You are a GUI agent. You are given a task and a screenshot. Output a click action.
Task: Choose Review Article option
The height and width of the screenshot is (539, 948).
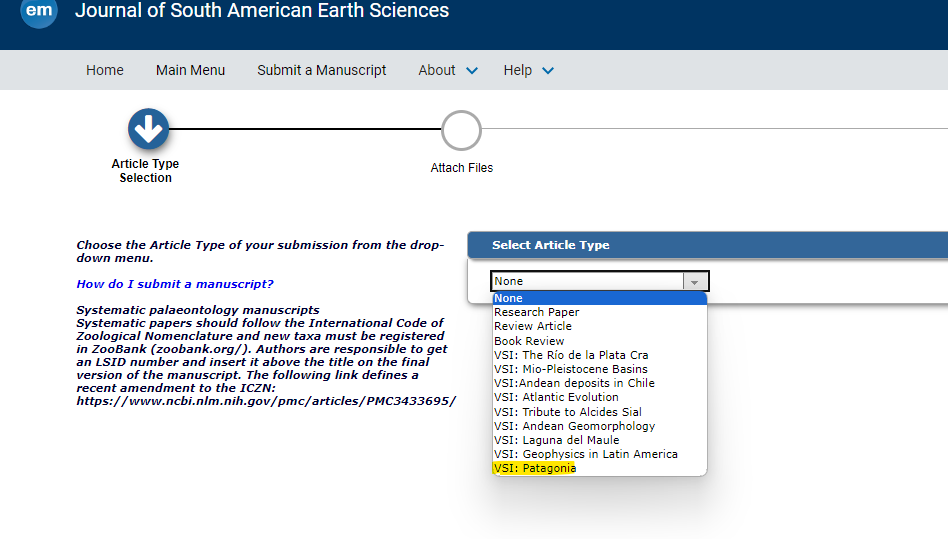tap(599, 326)
